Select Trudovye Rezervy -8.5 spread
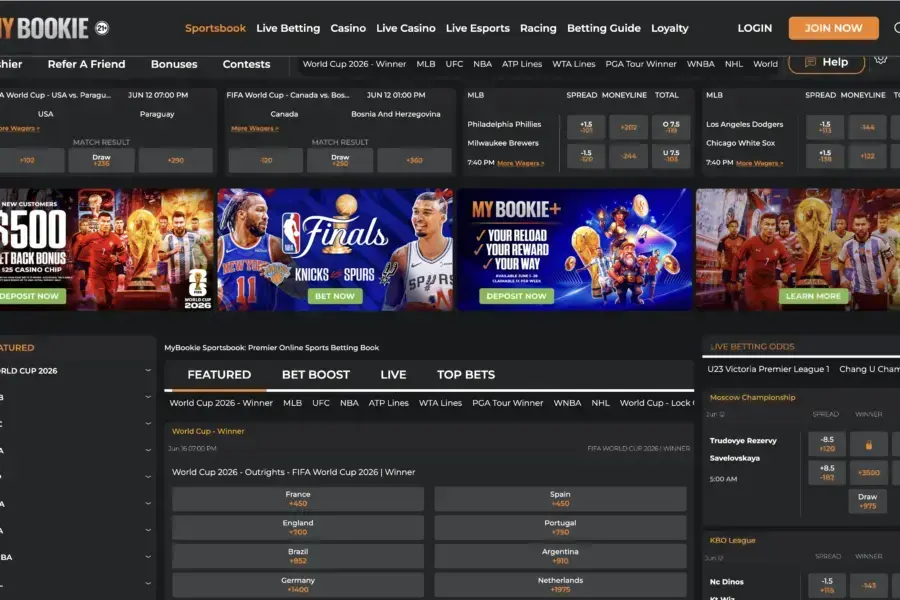900x600 pixels. [x=827, y=444]
